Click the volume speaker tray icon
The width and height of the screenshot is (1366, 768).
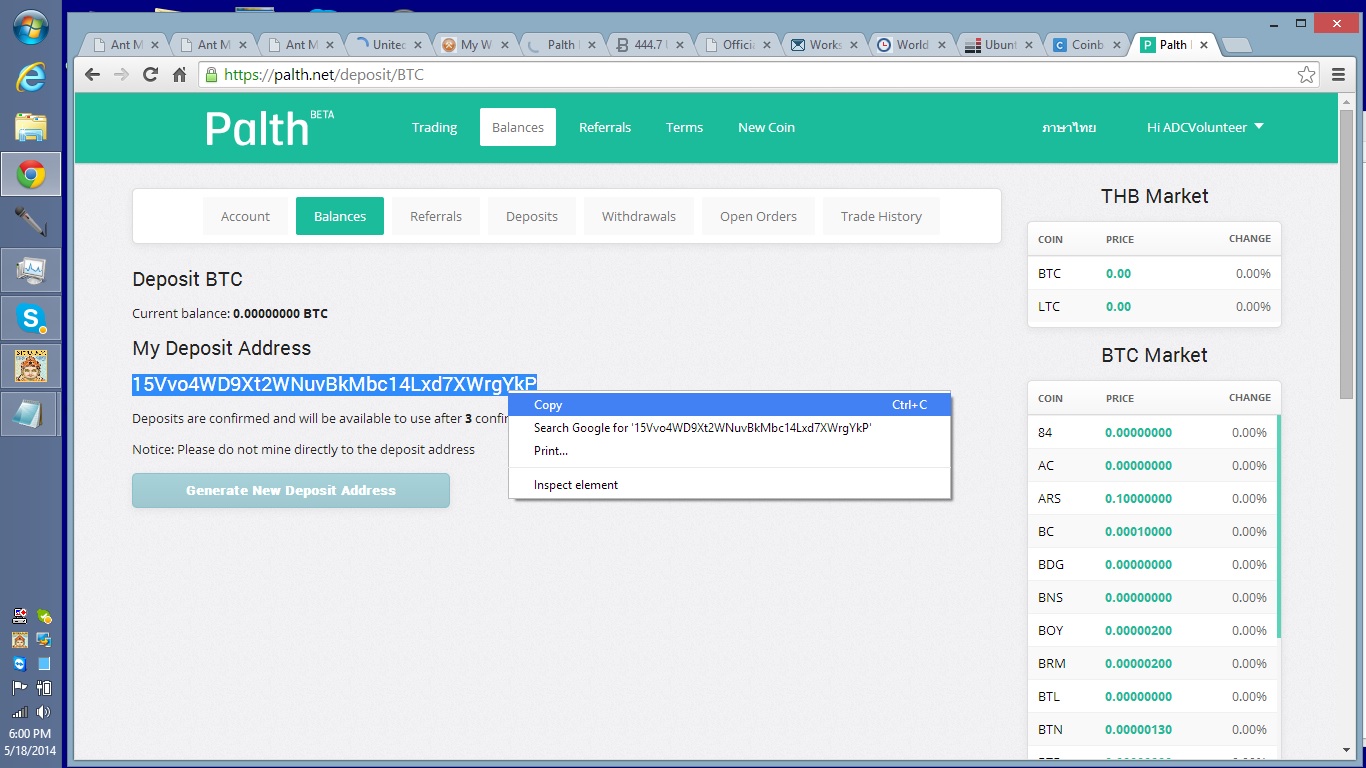point(43,712)
